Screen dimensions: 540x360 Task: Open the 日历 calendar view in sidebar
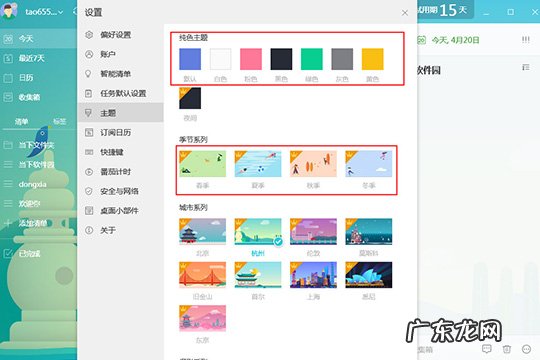pos(39,78)
